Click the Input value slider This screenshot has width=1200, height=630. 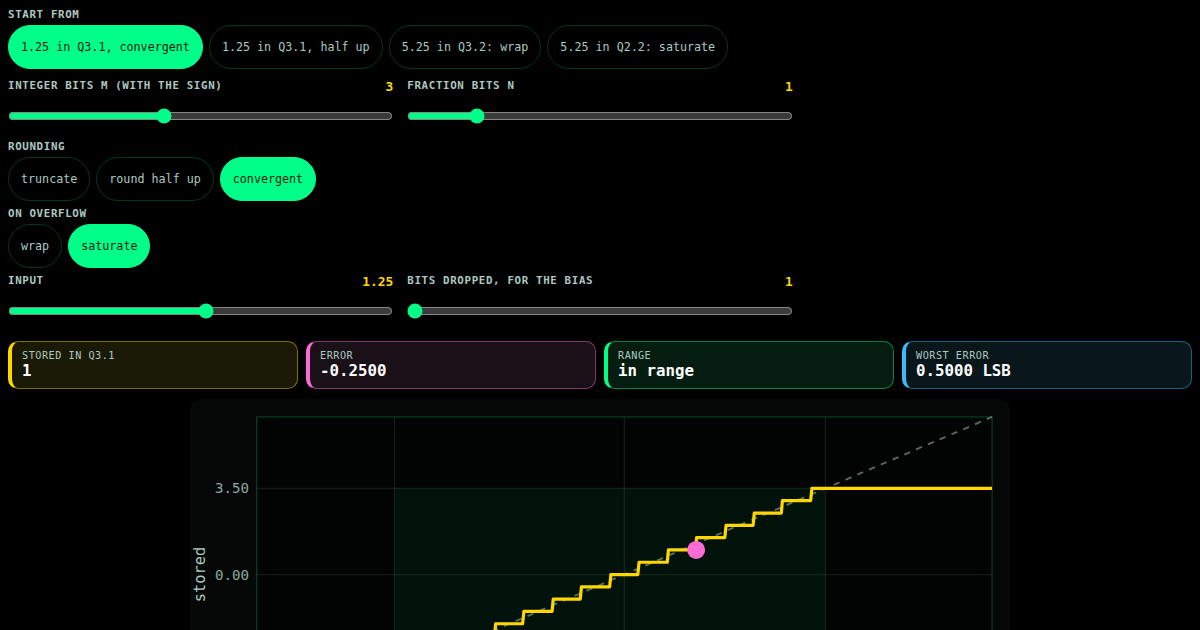click(200, 311)
